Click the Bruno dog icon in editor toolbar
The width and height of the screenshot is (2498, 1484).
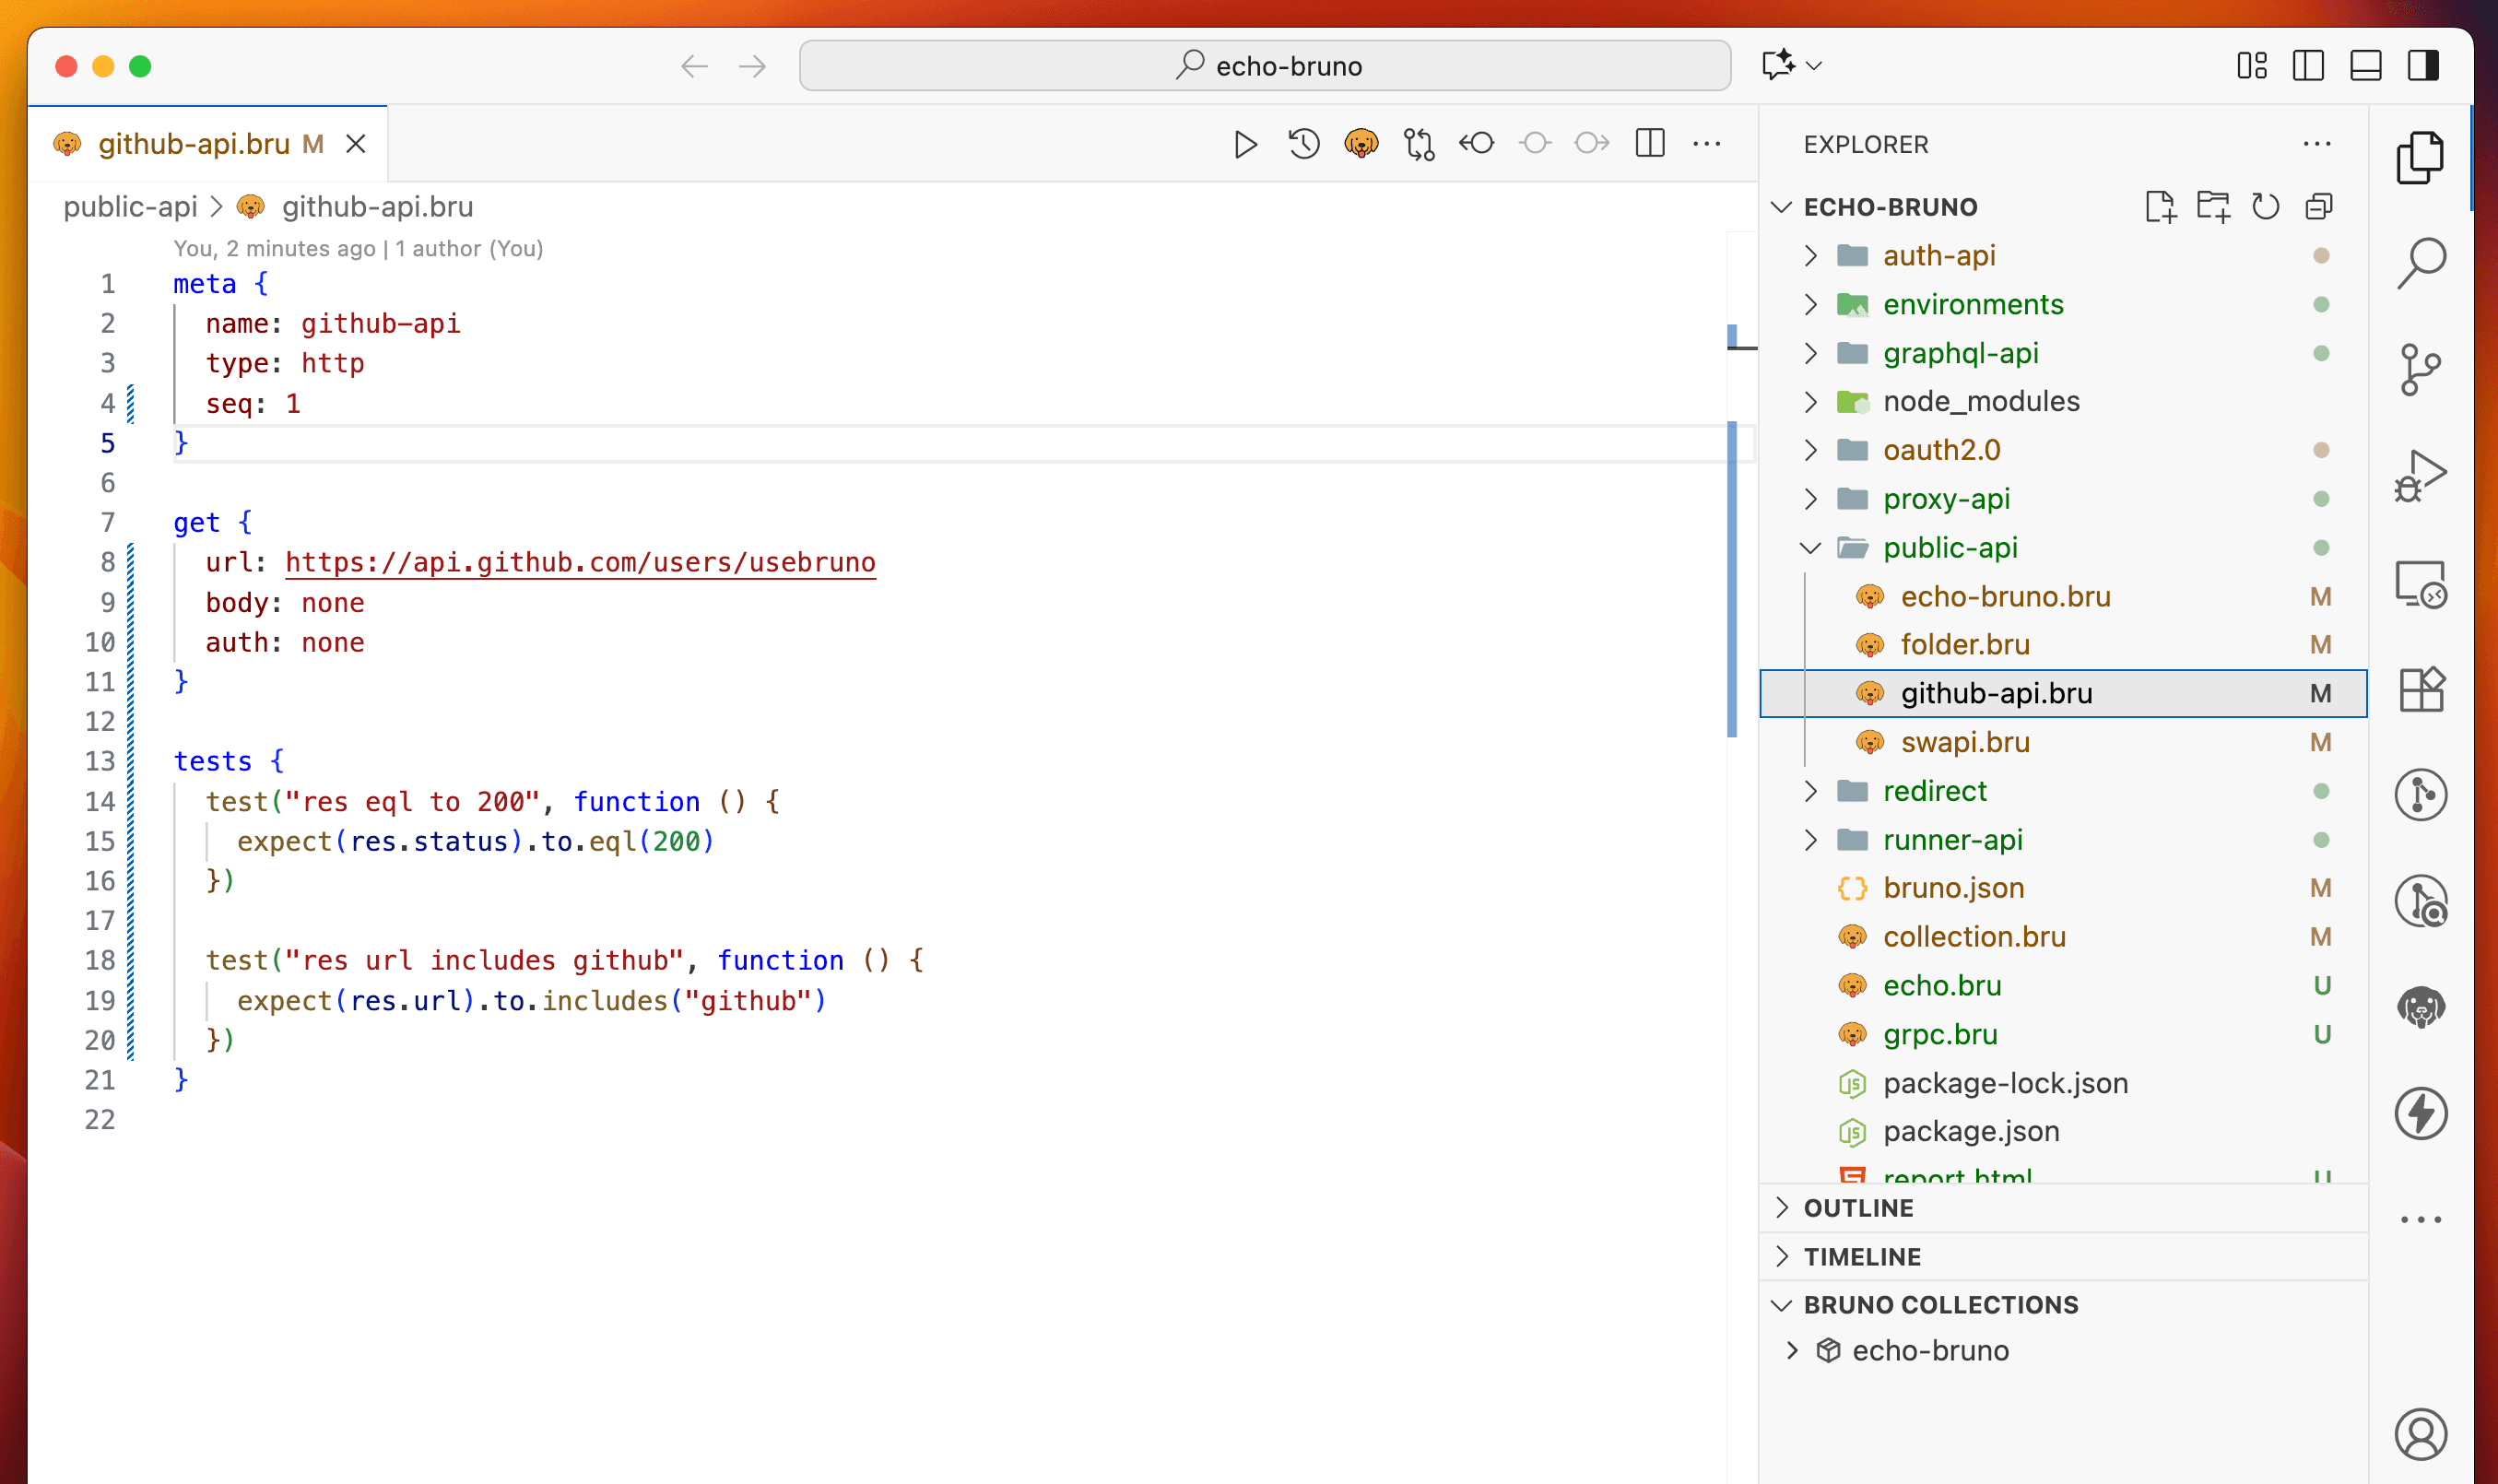point(1361,143)
